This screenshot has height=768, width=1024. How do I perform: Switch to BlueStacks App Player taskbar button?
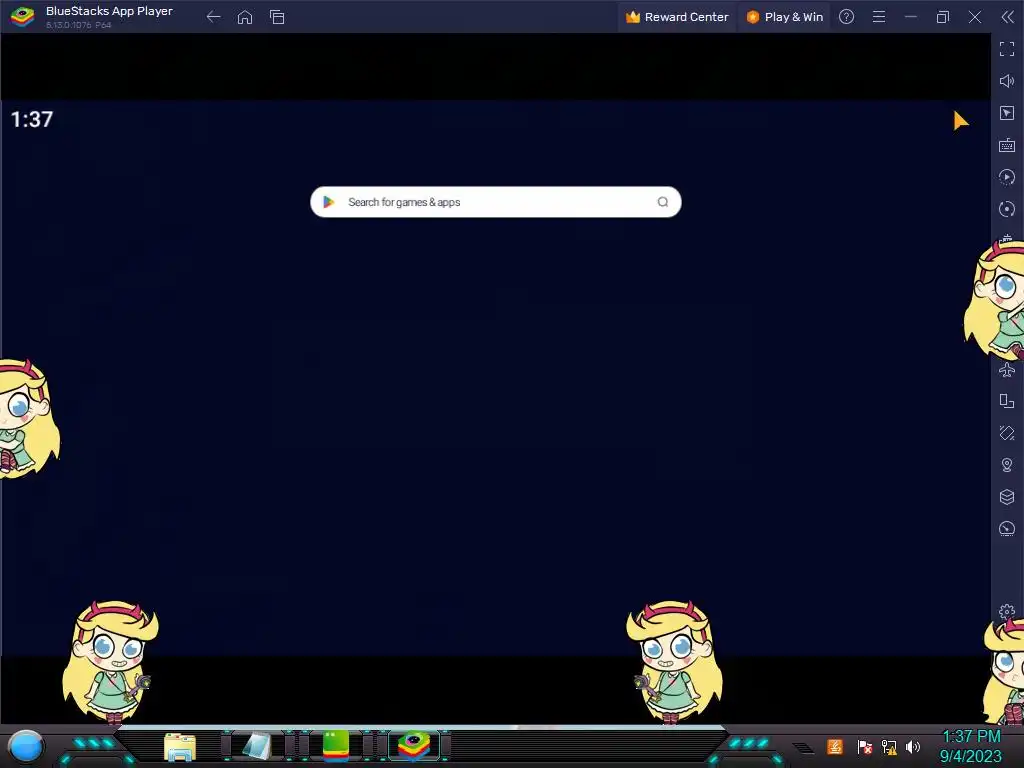pos(414,746)
